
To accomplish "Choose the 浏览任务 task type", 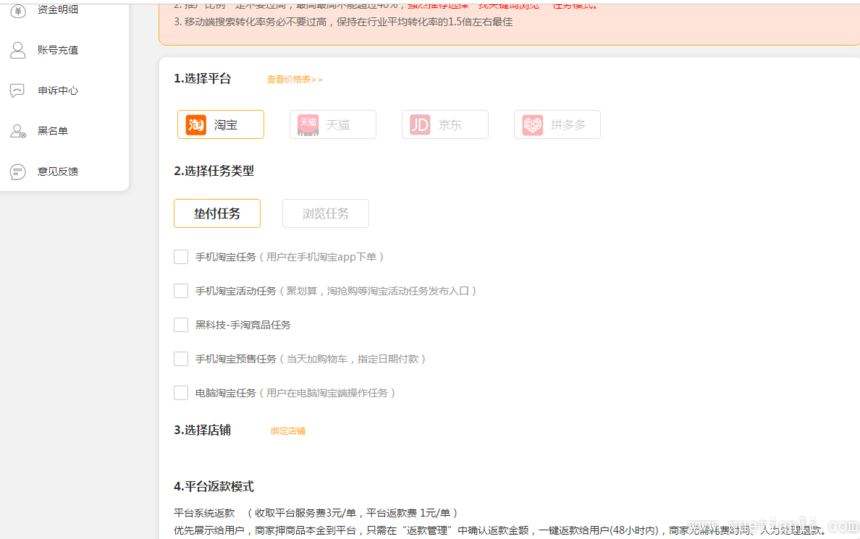I will coord(325,213).
